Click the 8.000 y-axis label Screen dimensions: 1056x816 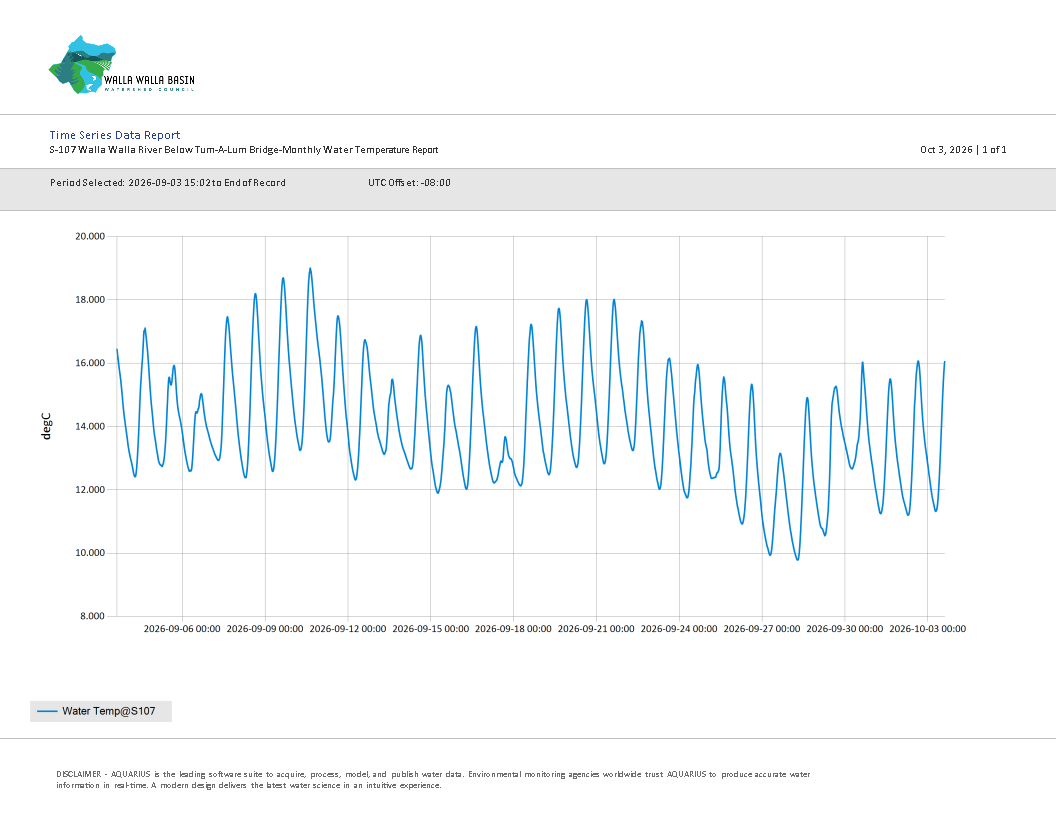point(93,616)
